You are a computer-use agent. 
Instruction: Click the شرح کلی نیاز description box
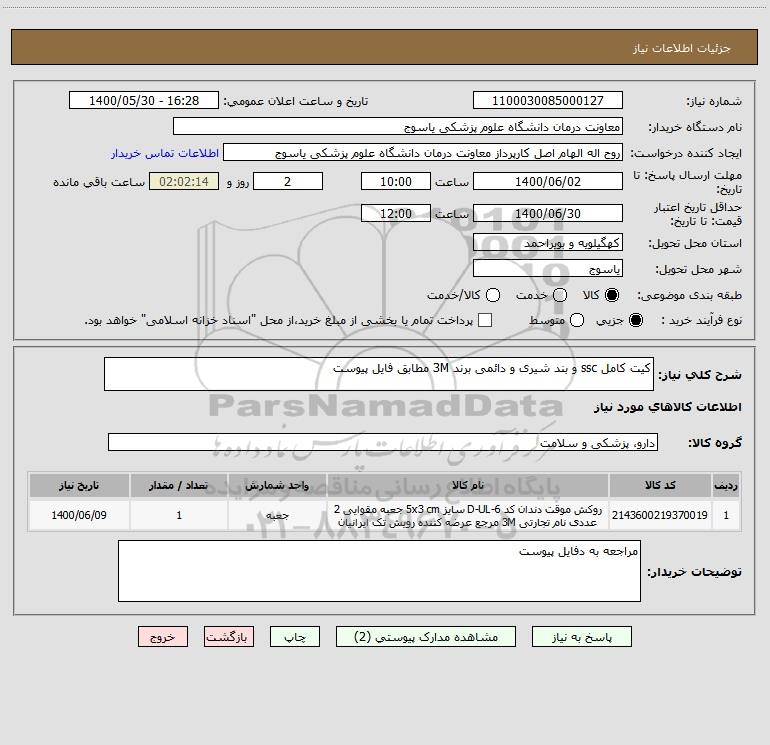coord(379,374)
